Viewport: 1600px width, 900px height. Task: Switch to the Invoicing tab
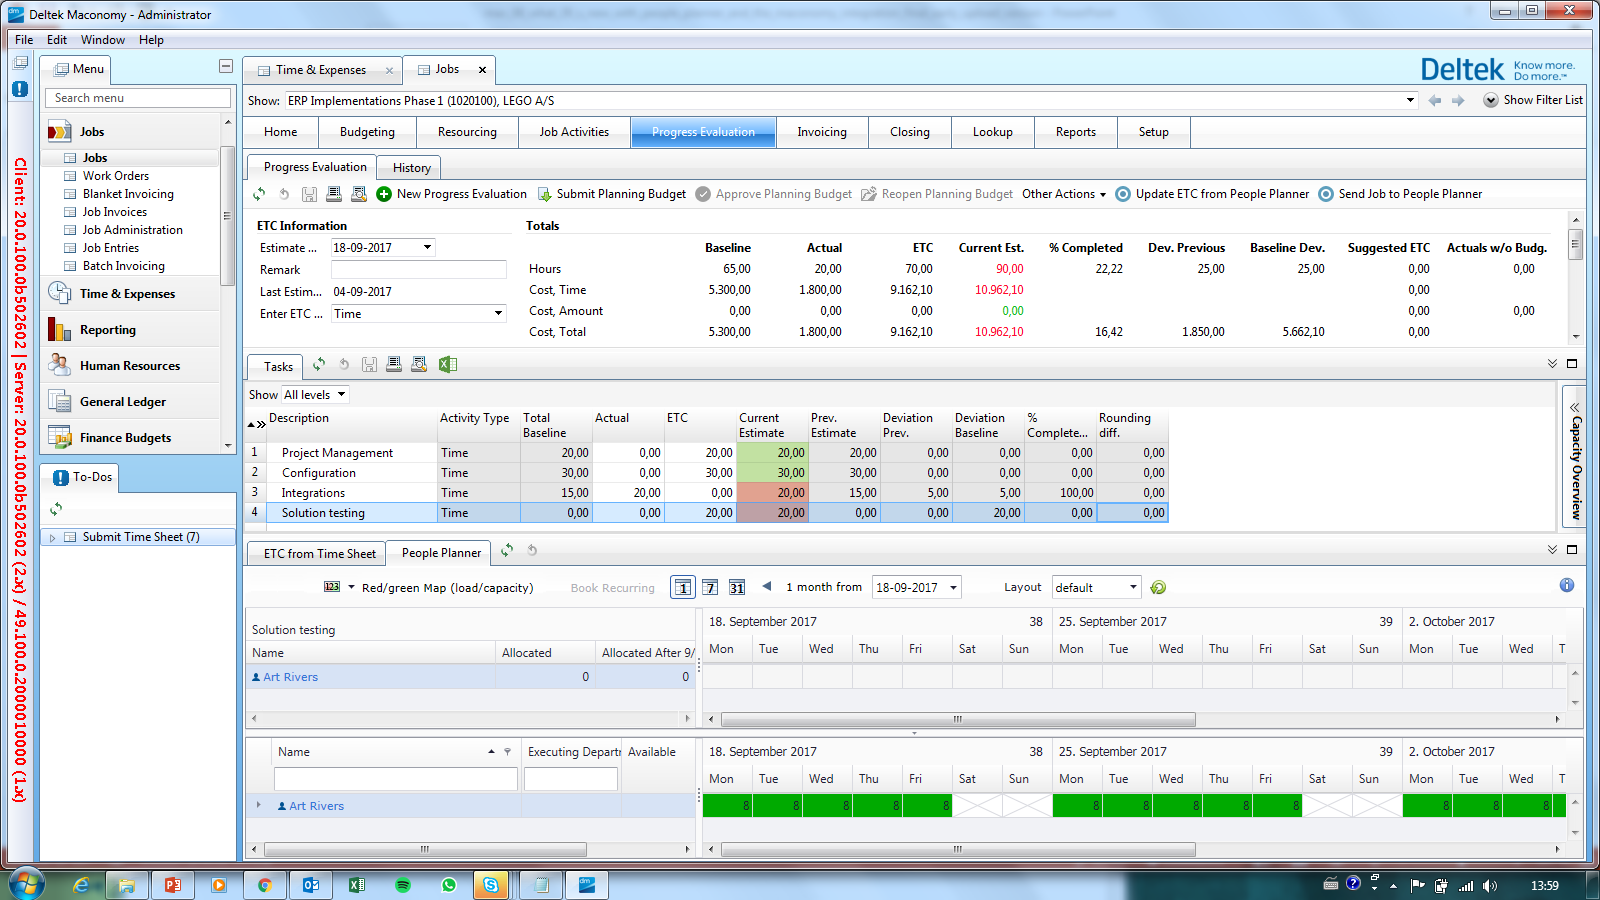pos(821,132)
